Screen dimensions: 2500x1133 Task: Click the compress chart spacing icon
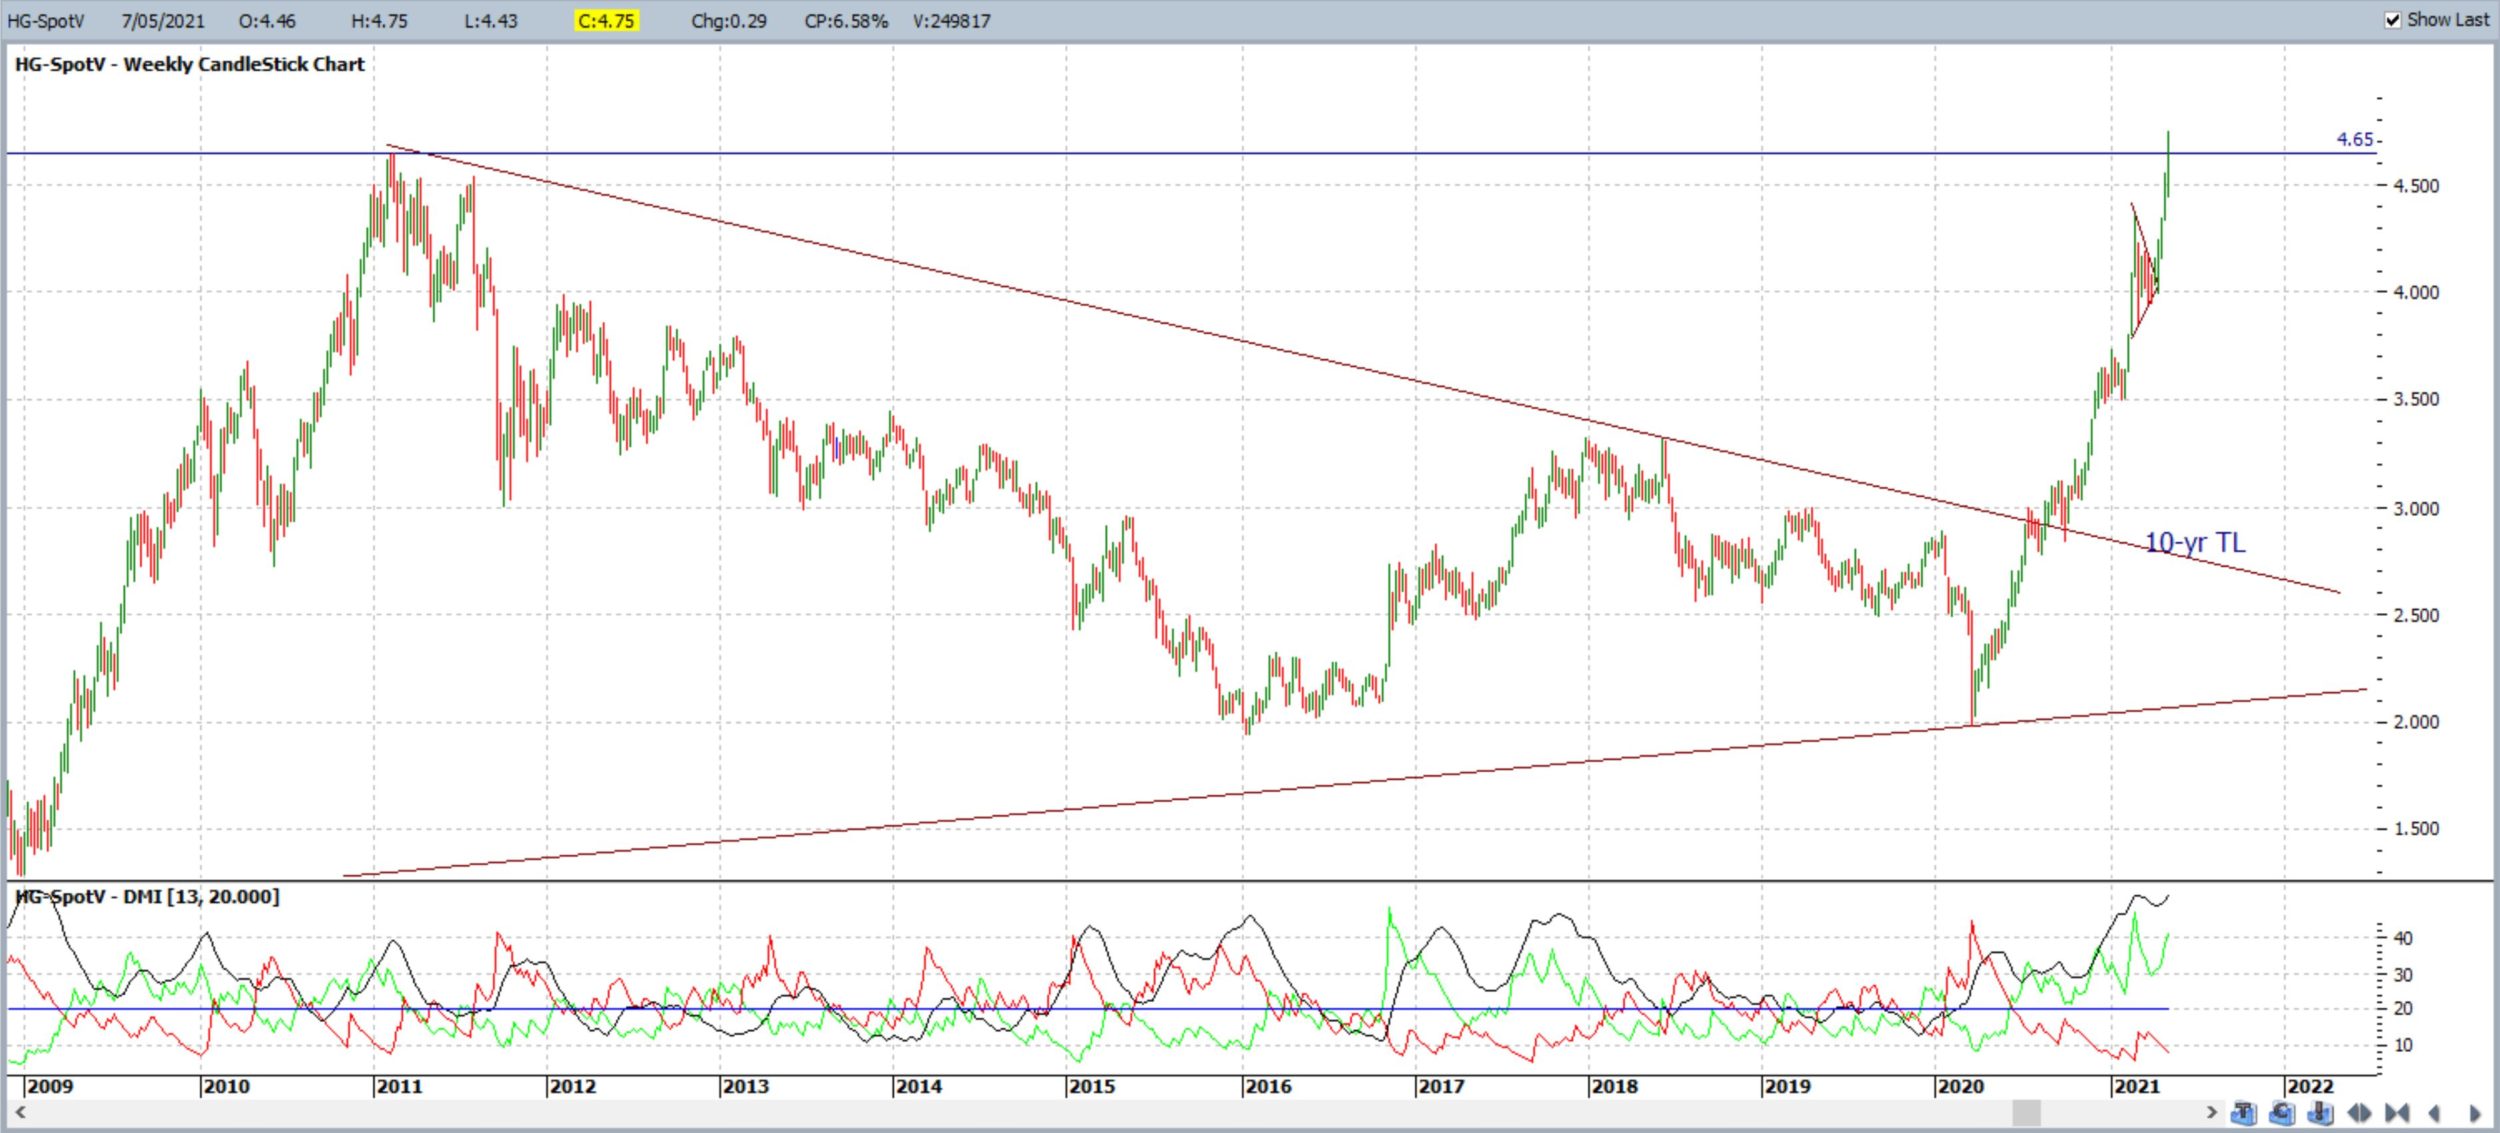(x=2397, y=1113)
